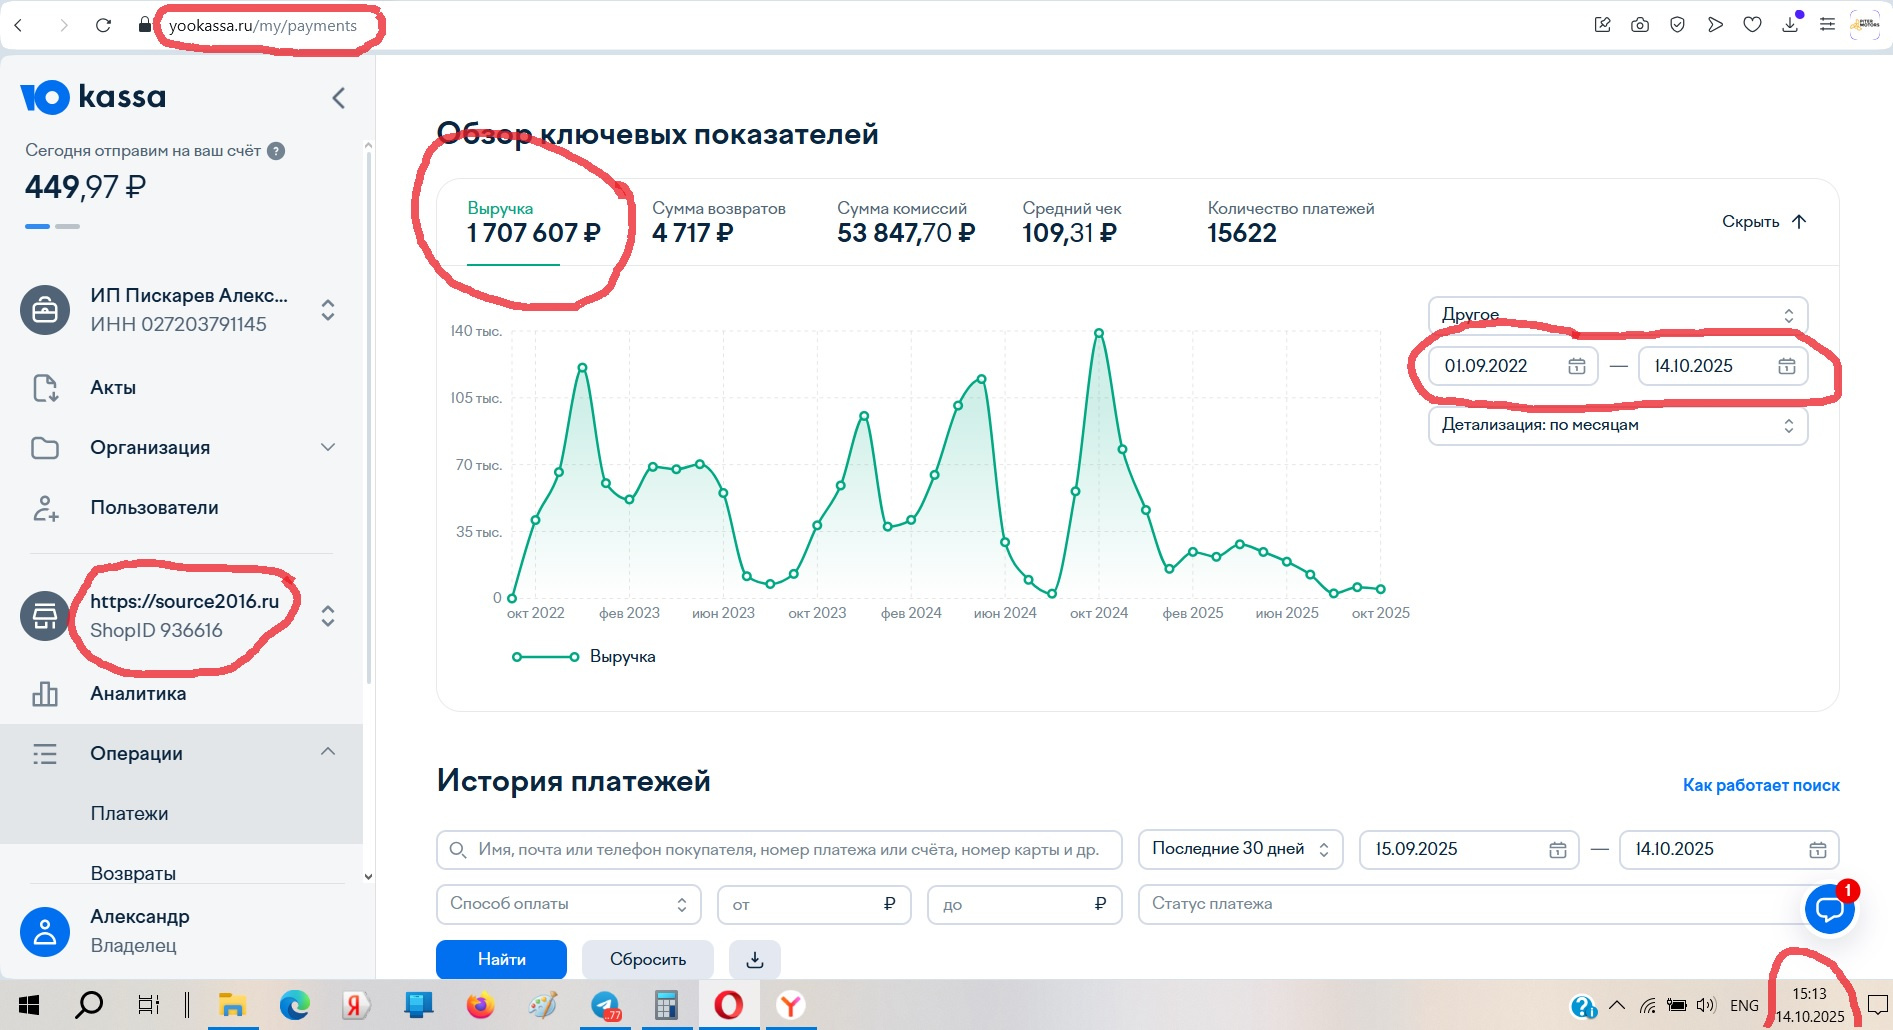Open the privacy shield icon
1893x1030 pixels.
pos(1678,25)
